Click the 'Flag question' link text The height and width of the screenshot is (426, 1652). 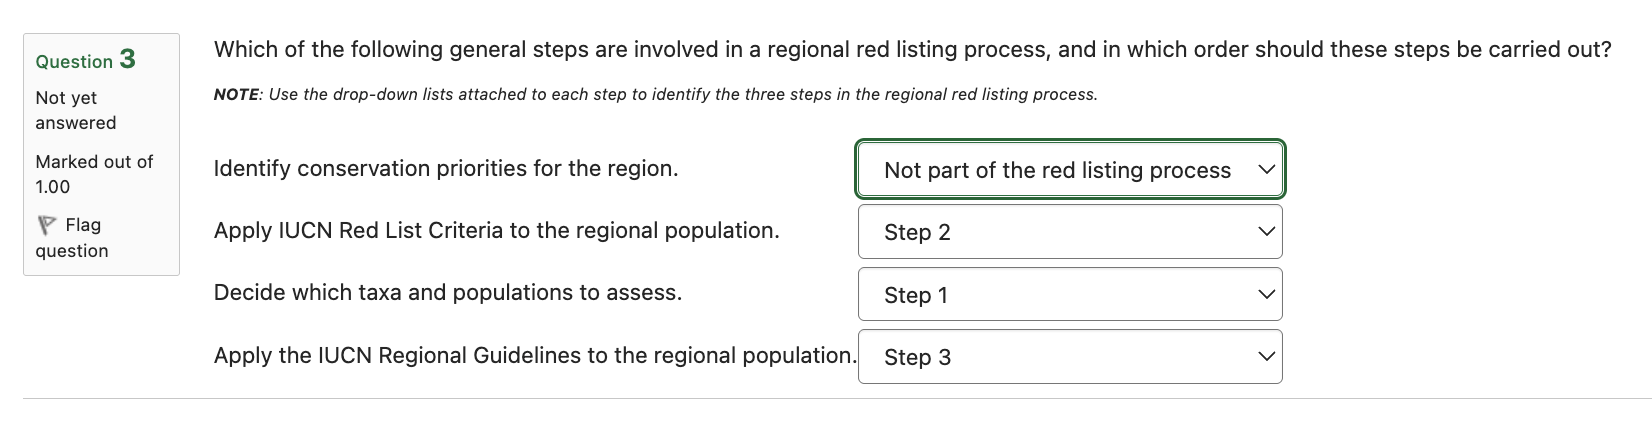click(x=72, y=238)
